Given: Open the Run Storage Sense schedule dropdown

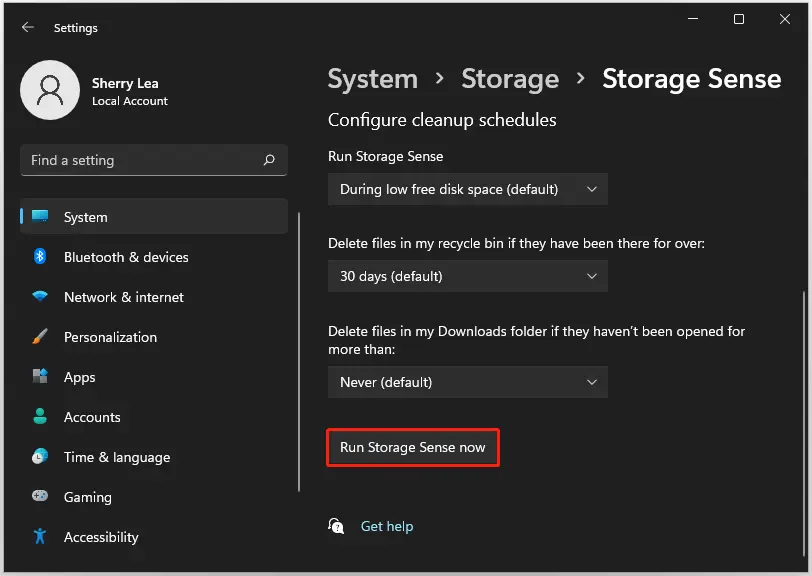Looking at the screenshot, I should 467,189.
